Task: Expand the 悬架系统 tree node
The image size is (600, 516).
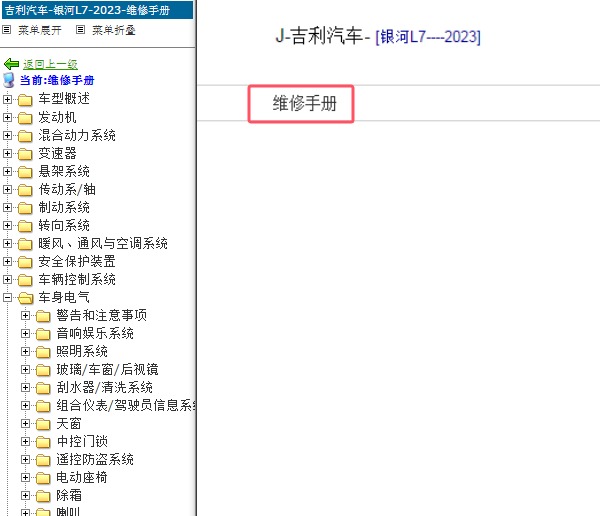Action: 7,171
